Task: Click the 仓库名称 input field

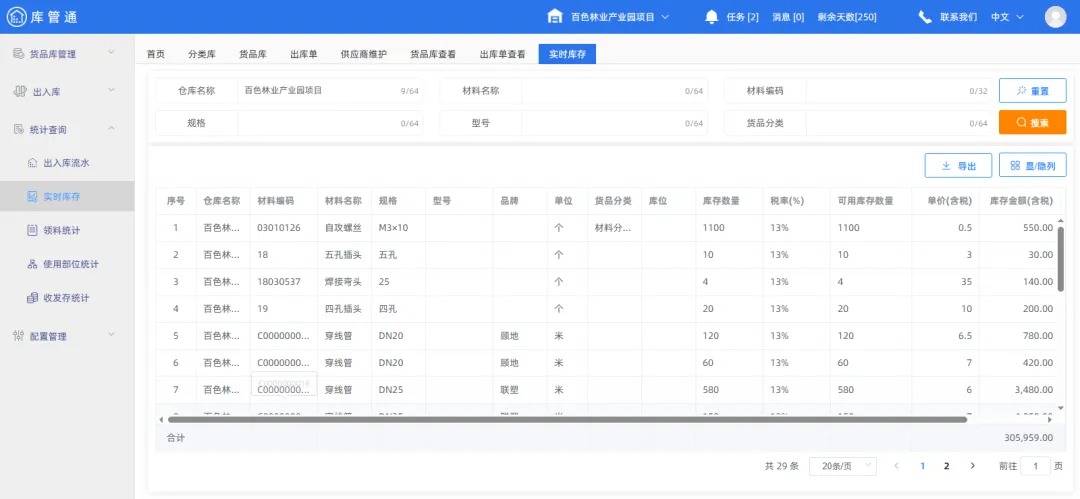Action: pos(329,90)
